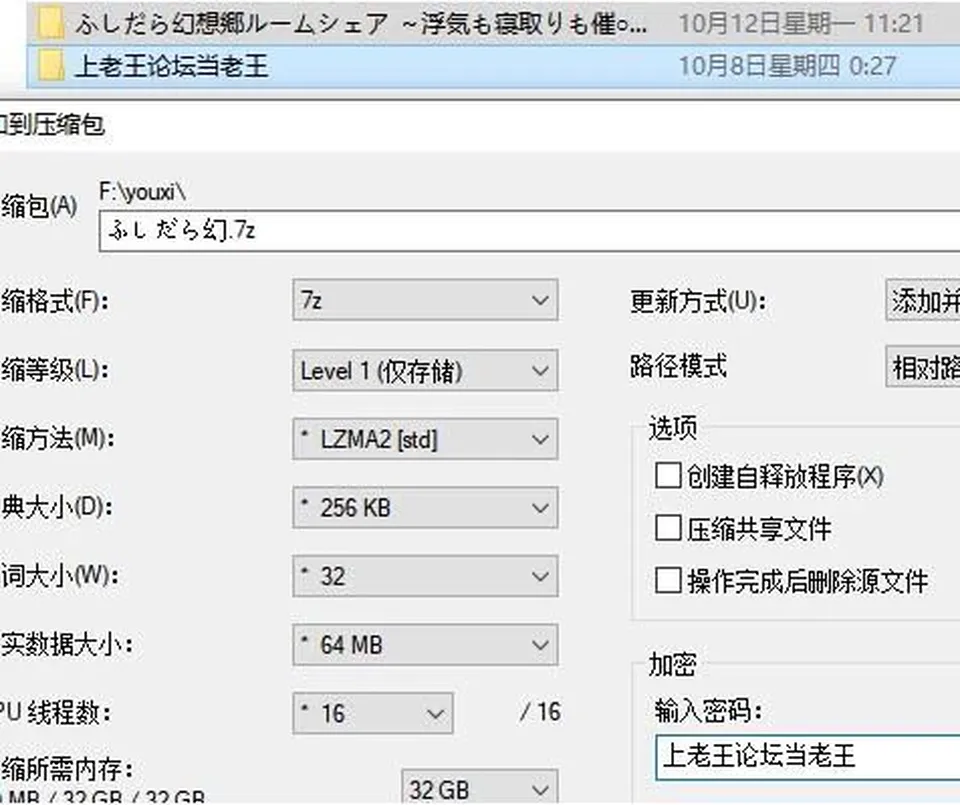This screenshot has width=960, height=805.
Task: Enable 压缩共享文件 checkbox
Action: click(668, 528)
